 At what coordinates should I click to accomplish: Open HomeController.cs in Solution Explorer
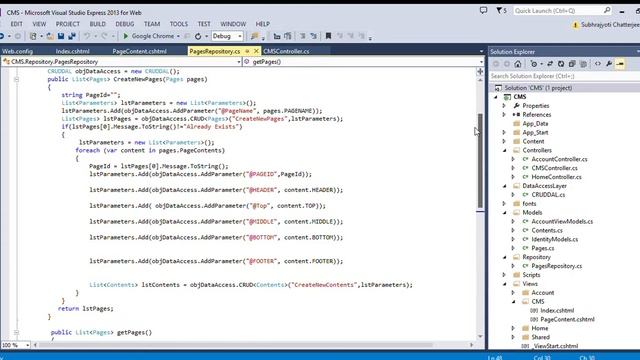(556, 177)
